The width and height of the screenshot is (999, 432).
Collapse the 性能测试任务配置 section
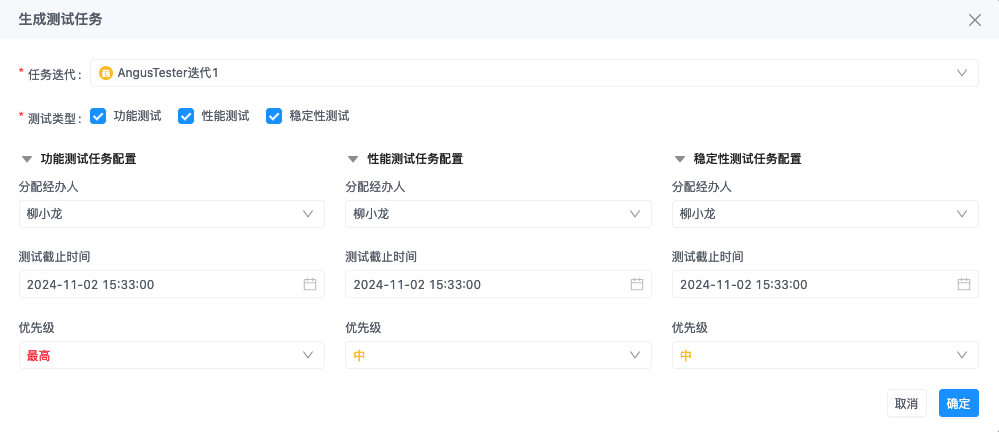click(x=353, y=159)
